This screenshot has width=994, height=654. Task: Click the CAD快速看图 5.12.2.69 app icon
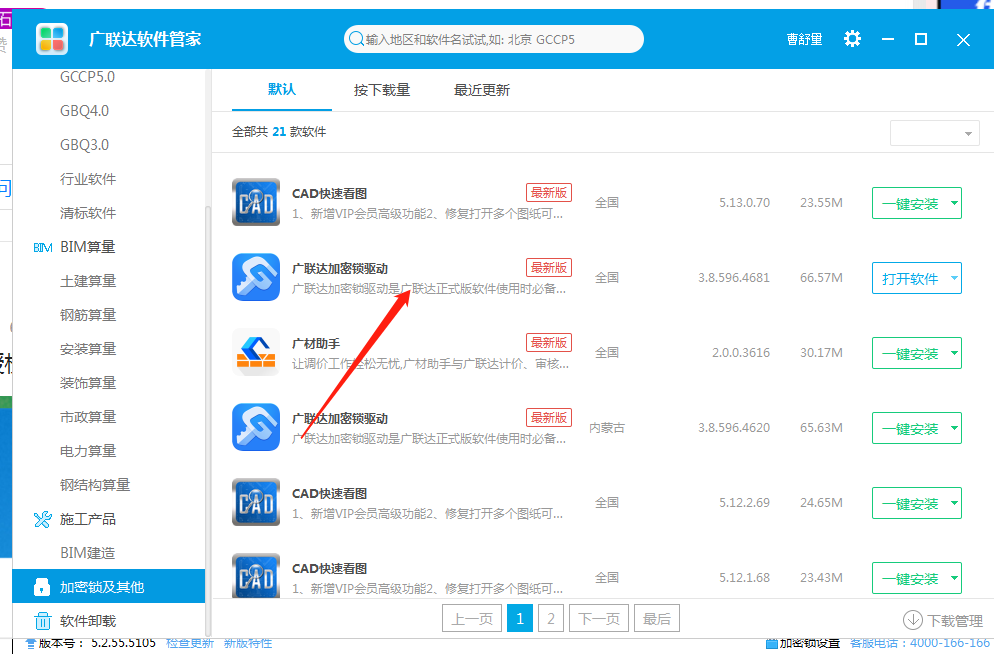(x=256, y=502)
